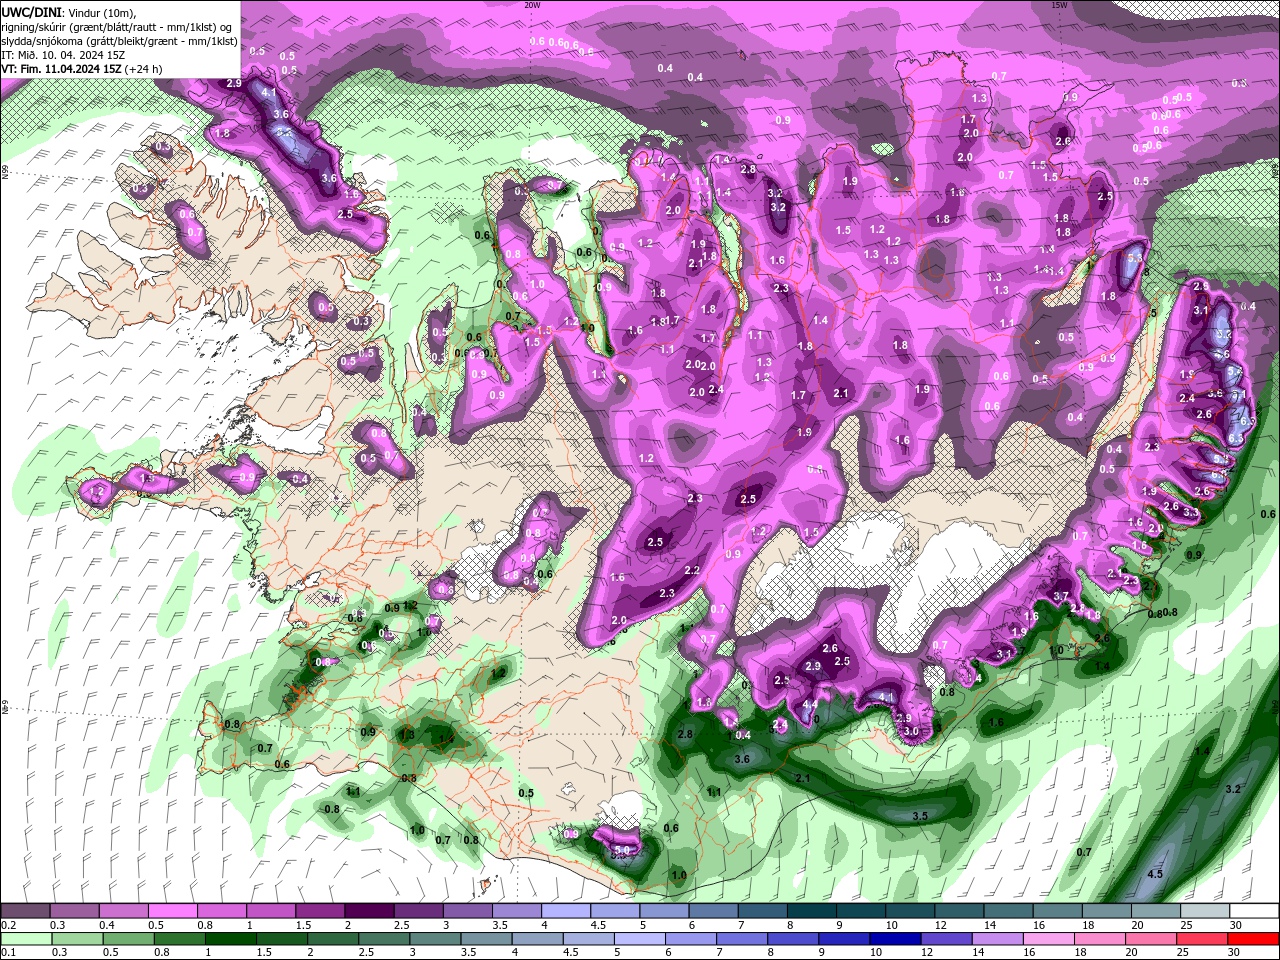1280x960 pixels.
Task: Select the 'slydda/snjókoma' legend description line
Action: [119, 41]
